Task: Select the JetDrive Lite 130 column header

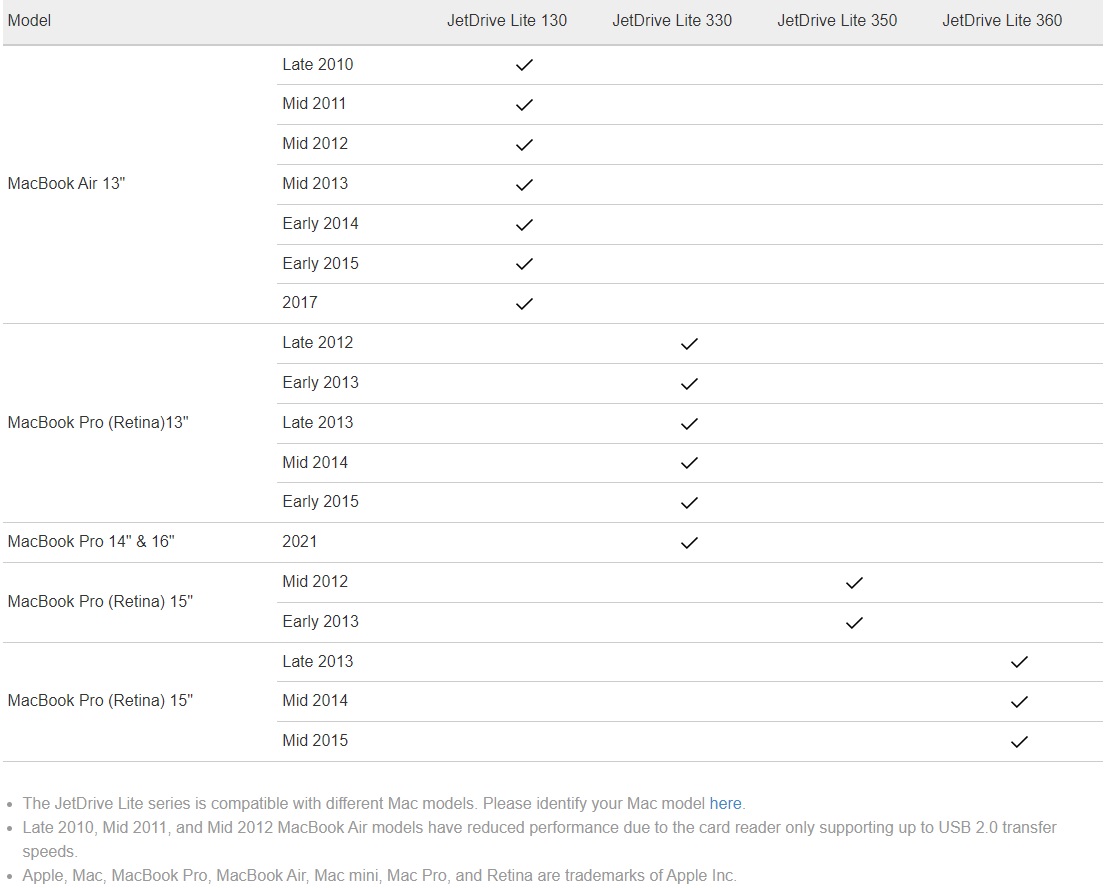Action: [x=507, y=20]
